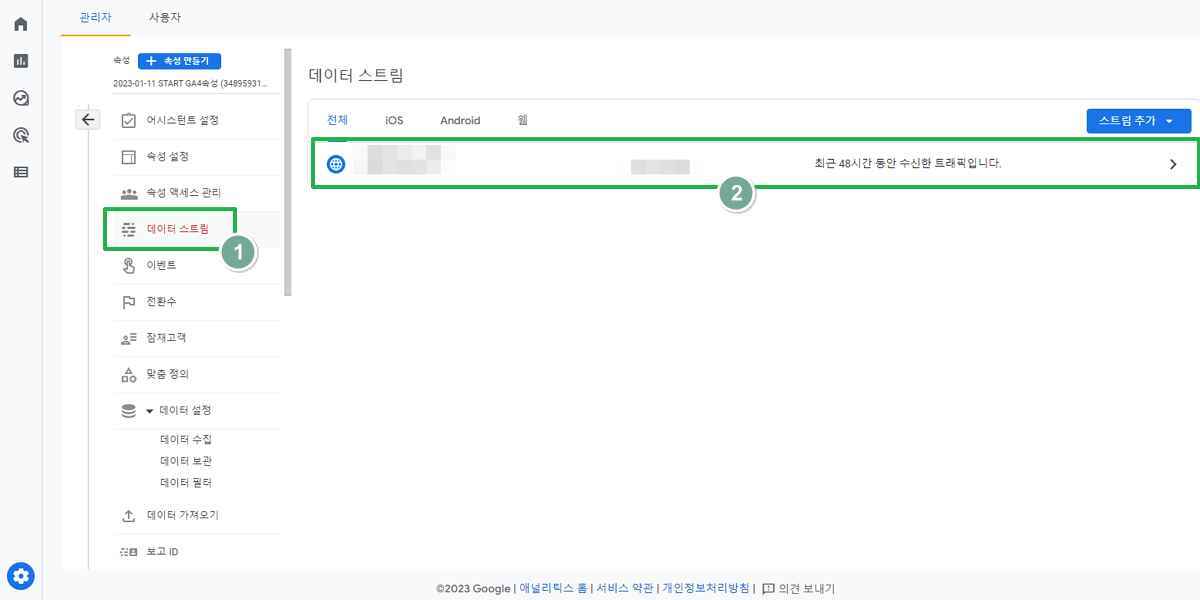Click the 보고 ID icon
The height and width of the screenshot is (600, 1200).
(128, 552)
